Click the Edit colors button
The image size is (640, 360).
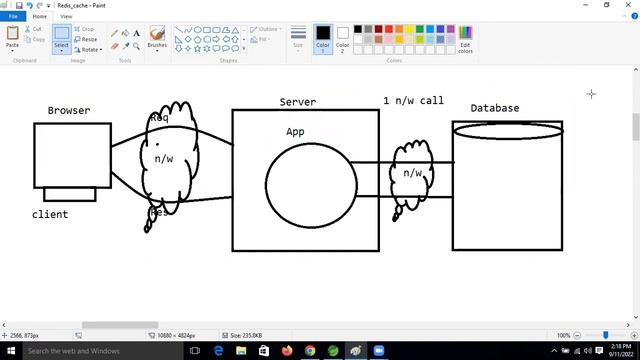click(x=465, y=39)
